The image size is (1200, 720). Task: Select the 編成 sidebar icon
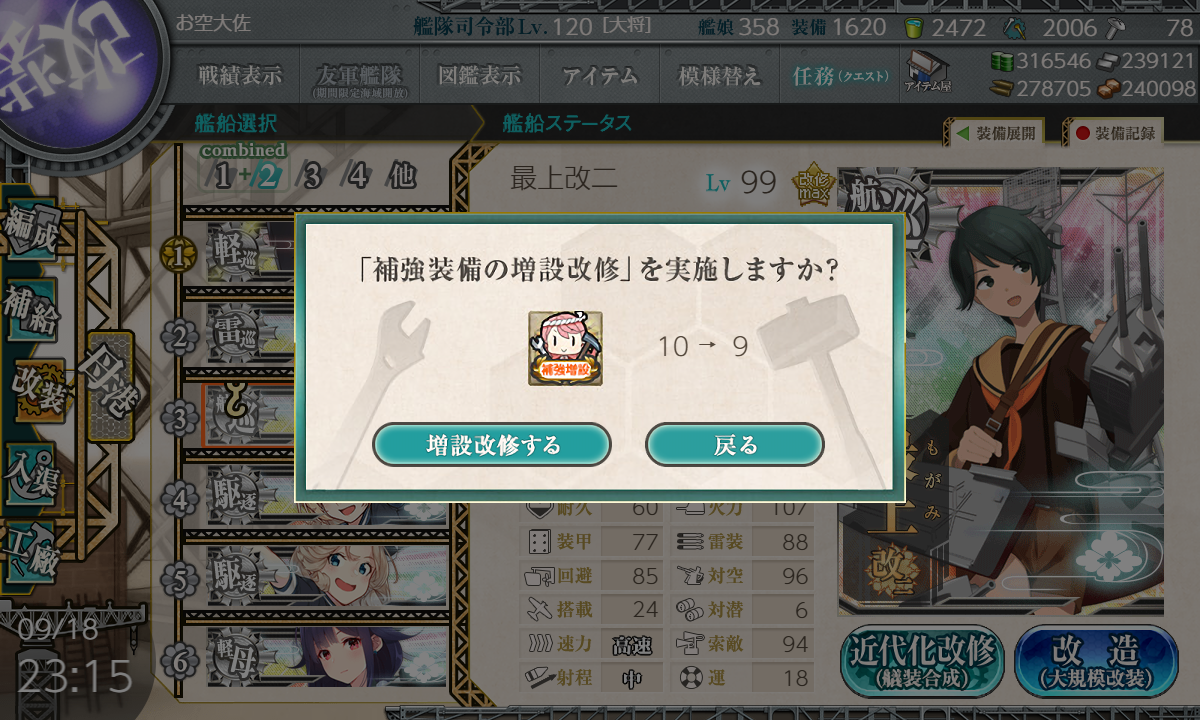(x=32, y=236)
